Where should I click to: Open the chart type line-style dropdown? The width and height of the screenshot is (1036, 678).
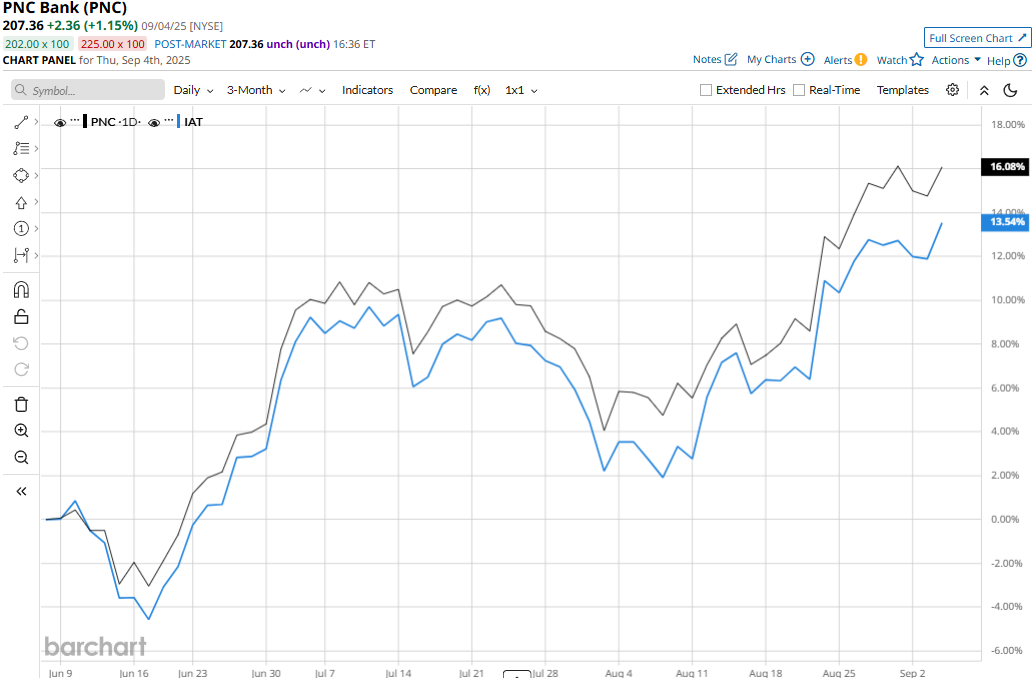coord(313,91)
